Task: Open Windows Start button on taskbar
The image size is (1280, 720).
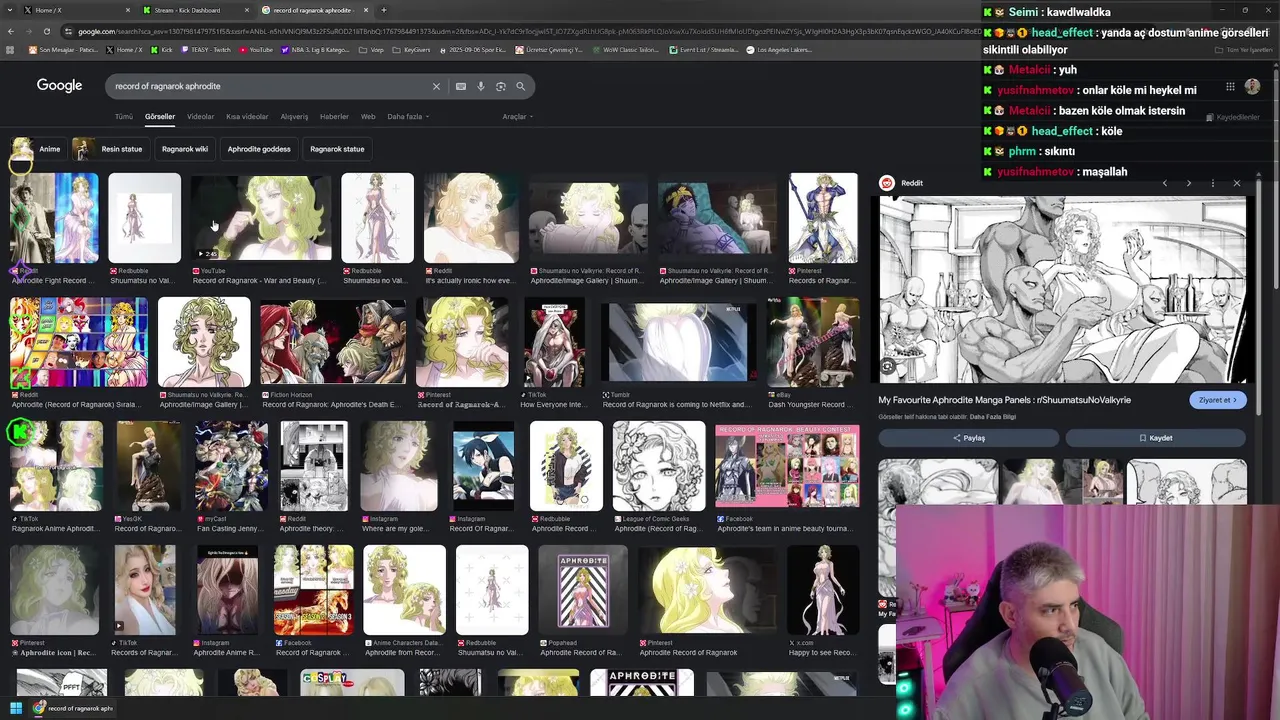Action: (x=16, y=709)
